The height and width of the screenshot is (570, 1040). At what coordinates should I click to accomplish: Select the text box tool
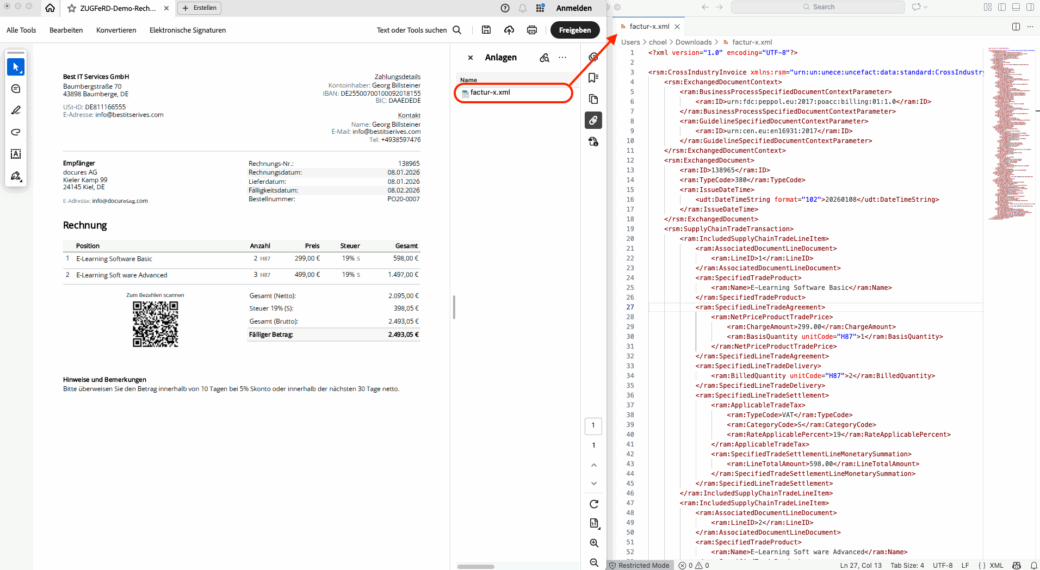(16, 154)
